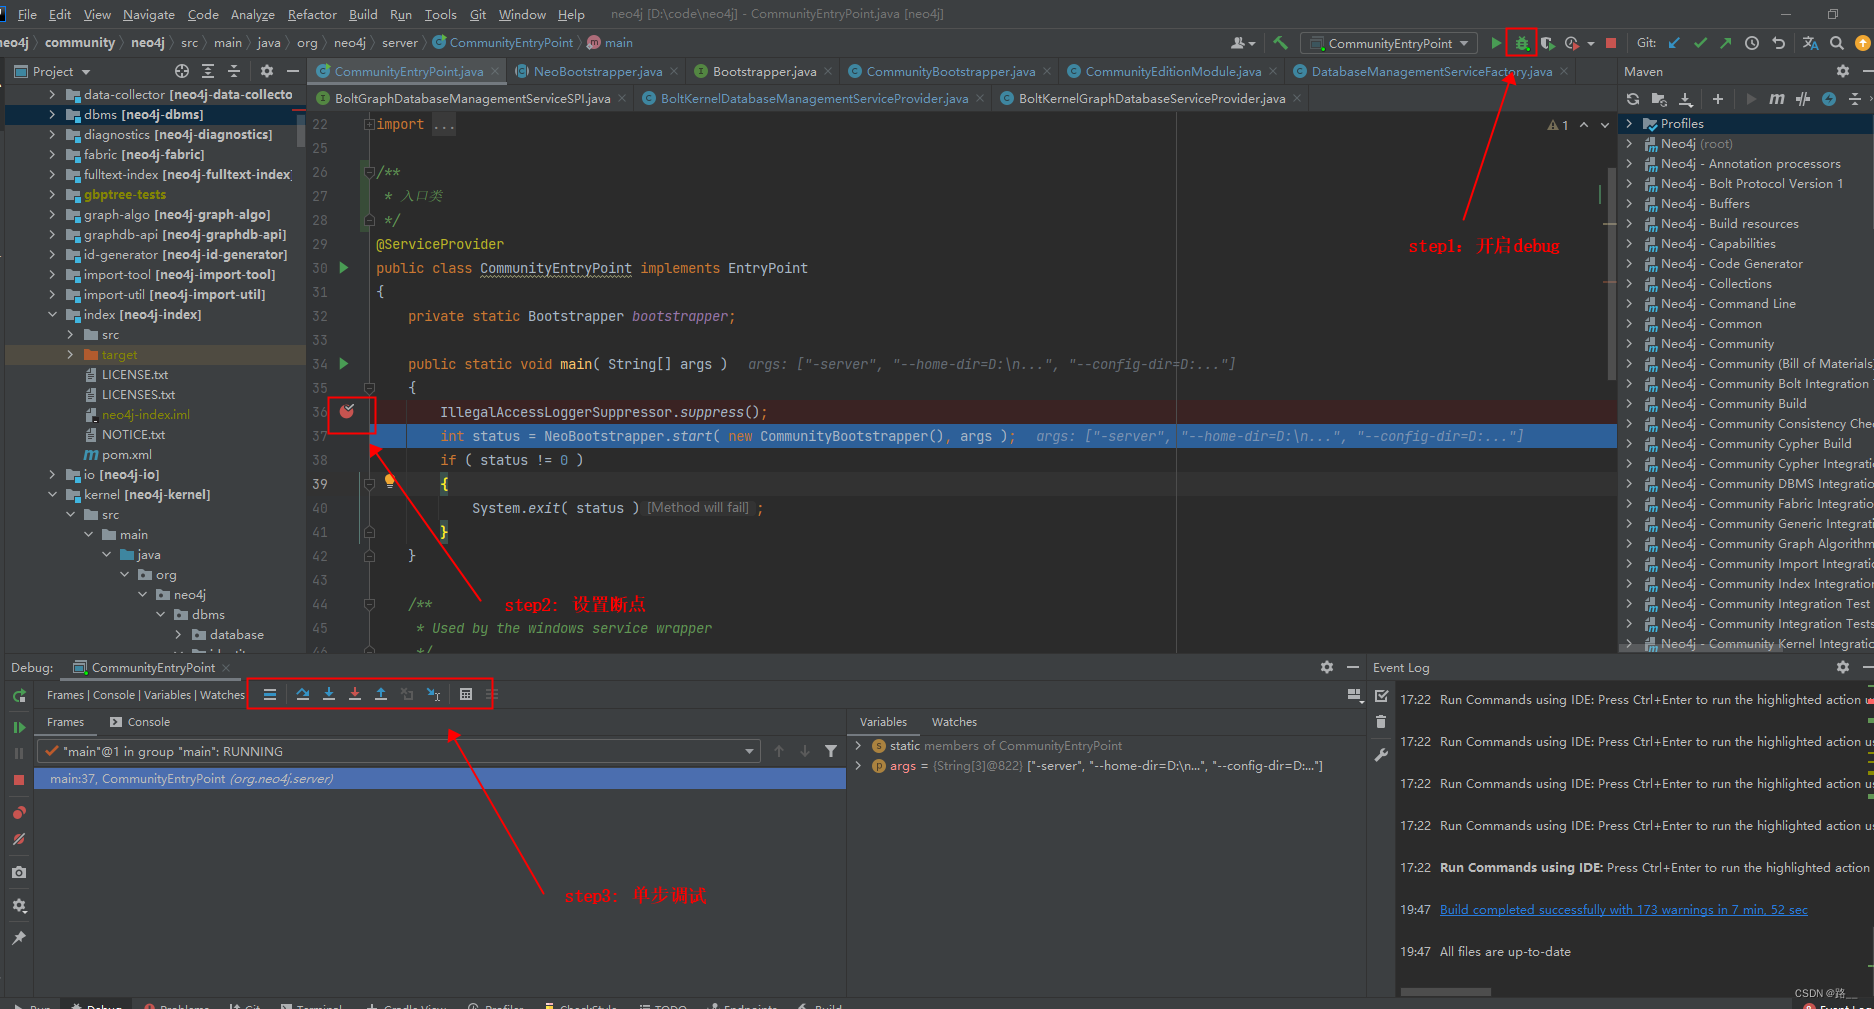1874x1009 pixels.
Task: Toggle Maven Offline Mode
Action: coord(1803,99)
